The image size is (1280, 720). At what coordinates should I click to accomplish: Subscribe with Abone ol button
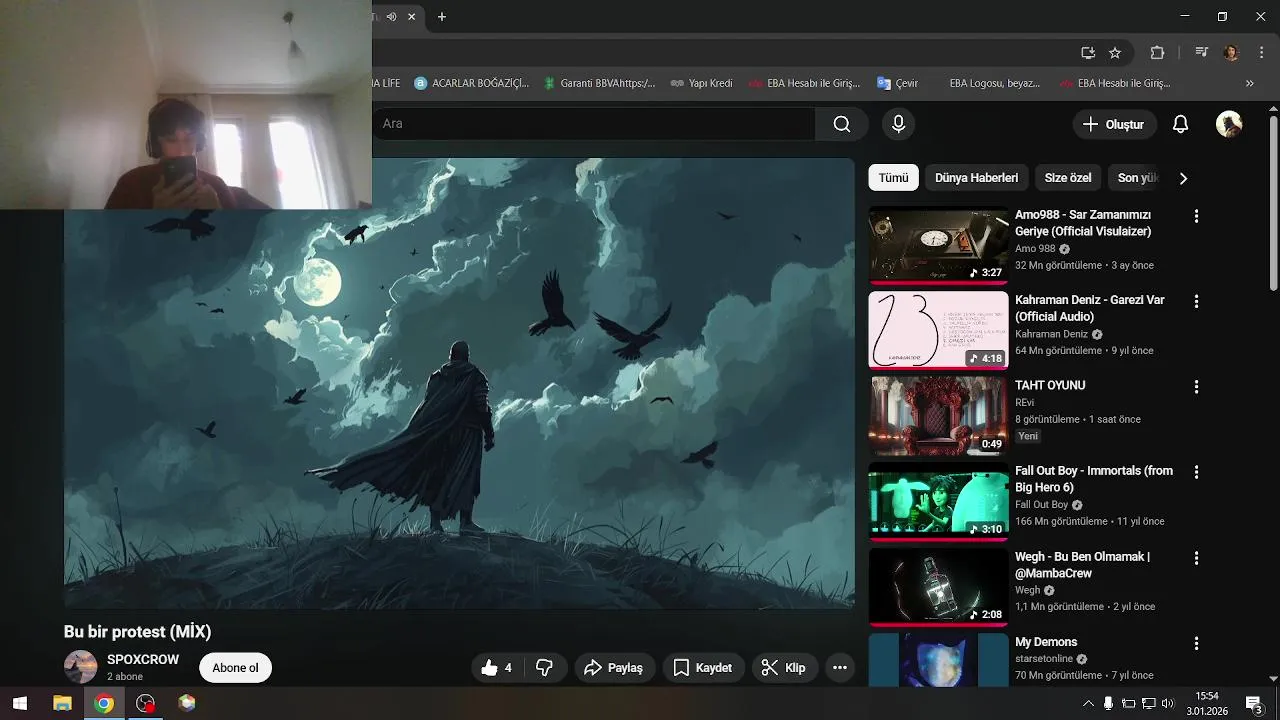point(235,668)
